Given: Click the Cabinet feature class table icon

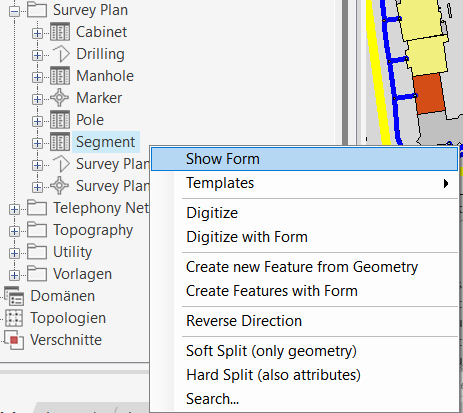Looking at the screenshot, I should 60,32.
